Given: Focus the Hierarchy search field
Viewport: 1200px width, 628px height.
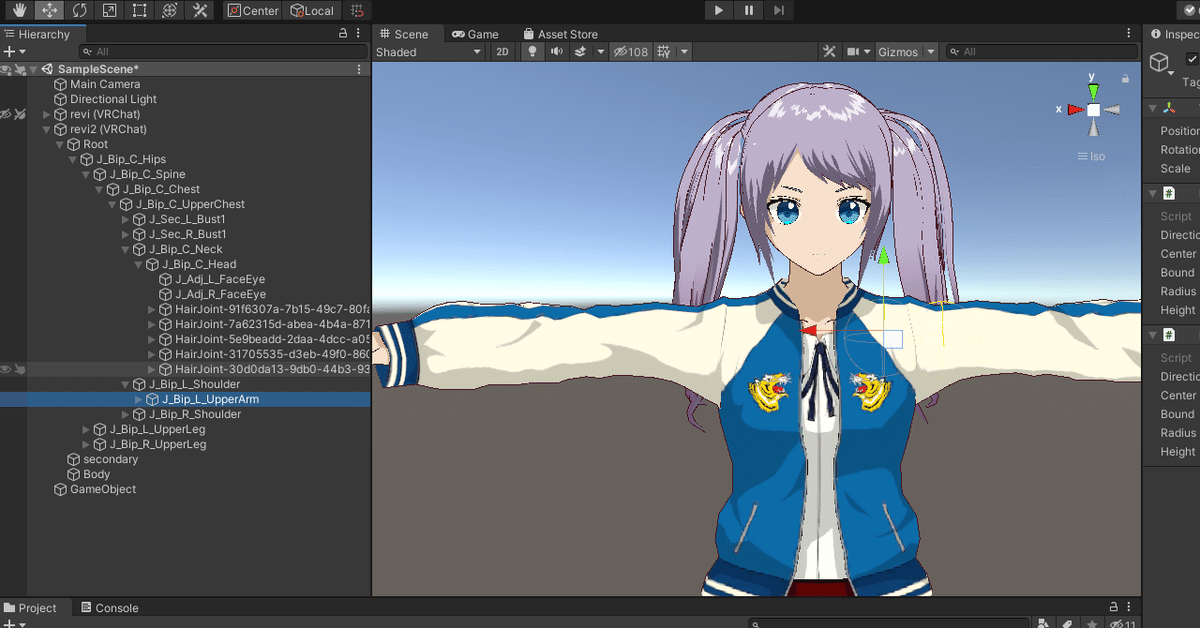Looking at the screenshot, I should click(x=223, y=52).
